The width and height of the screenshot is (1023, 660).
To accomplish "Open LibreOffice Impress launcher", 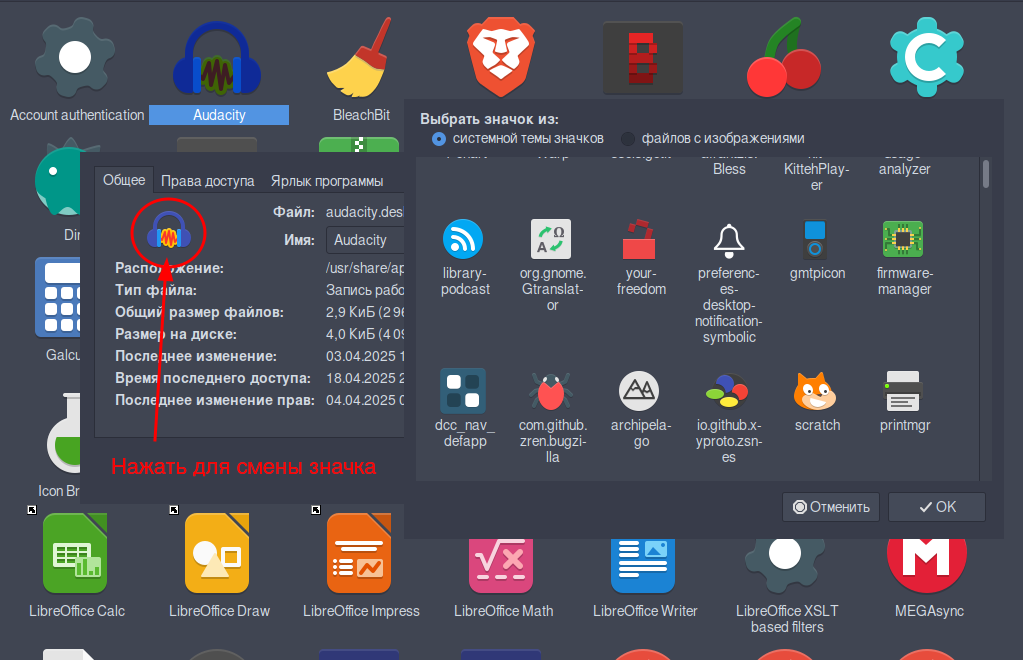I will click(x=359, y=553).
